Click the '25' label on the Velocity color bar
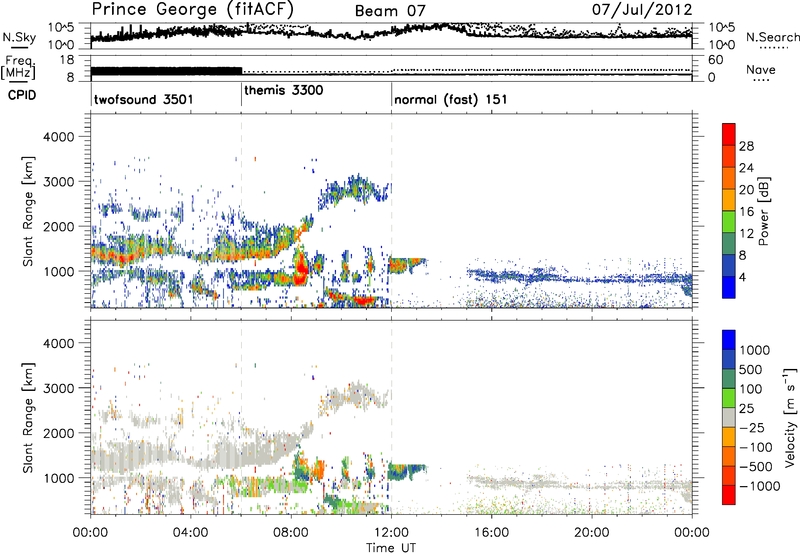Image resolution: width=800 pixels, height=554 pixels. 746,408
